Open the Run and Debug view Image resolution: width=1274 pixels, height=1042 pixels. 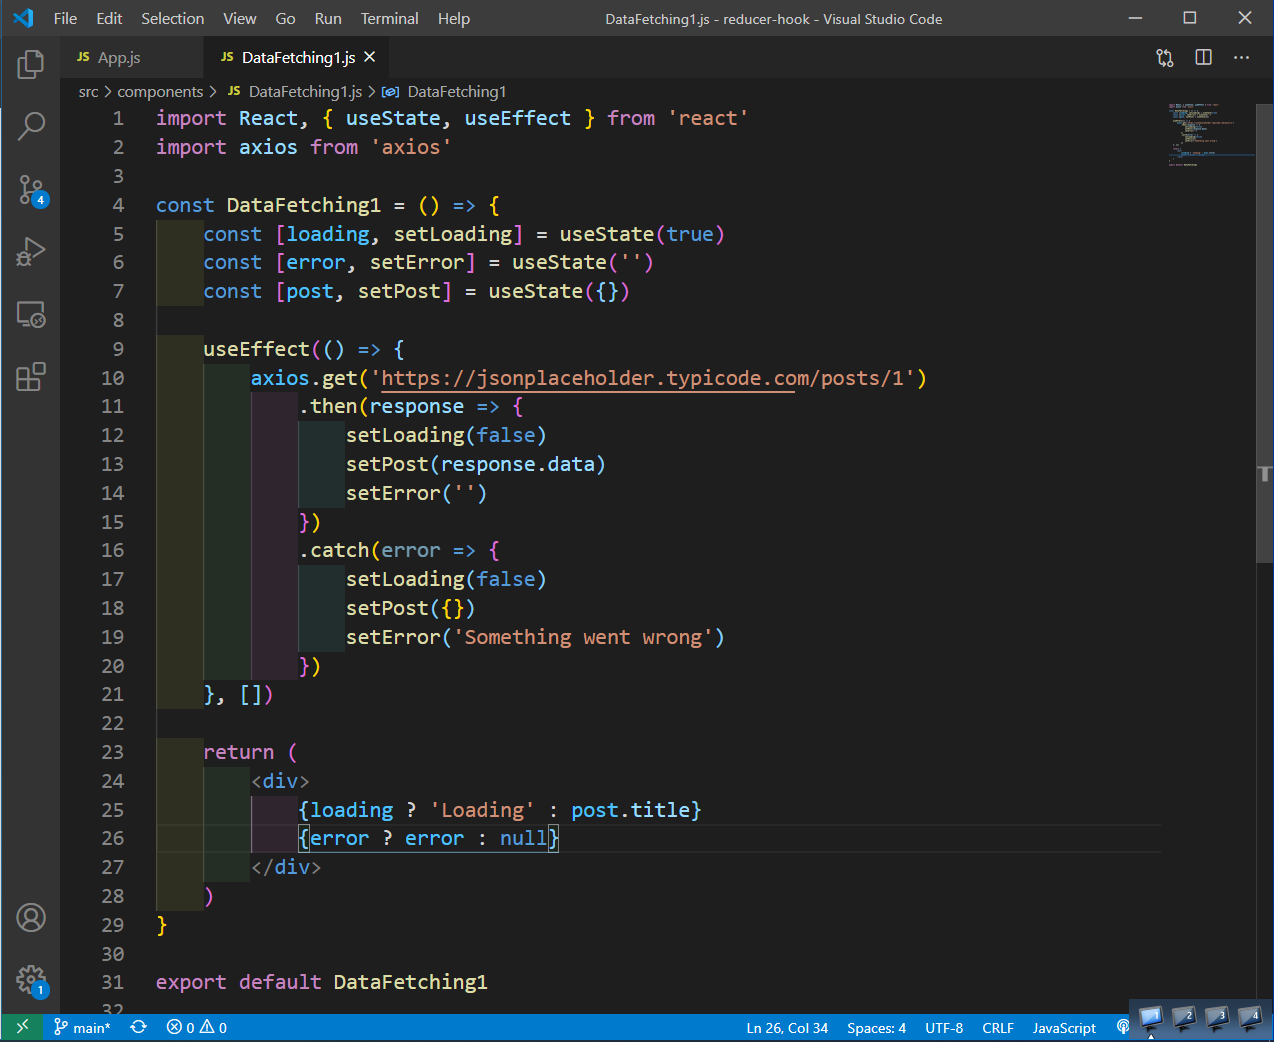click(31, 252)
